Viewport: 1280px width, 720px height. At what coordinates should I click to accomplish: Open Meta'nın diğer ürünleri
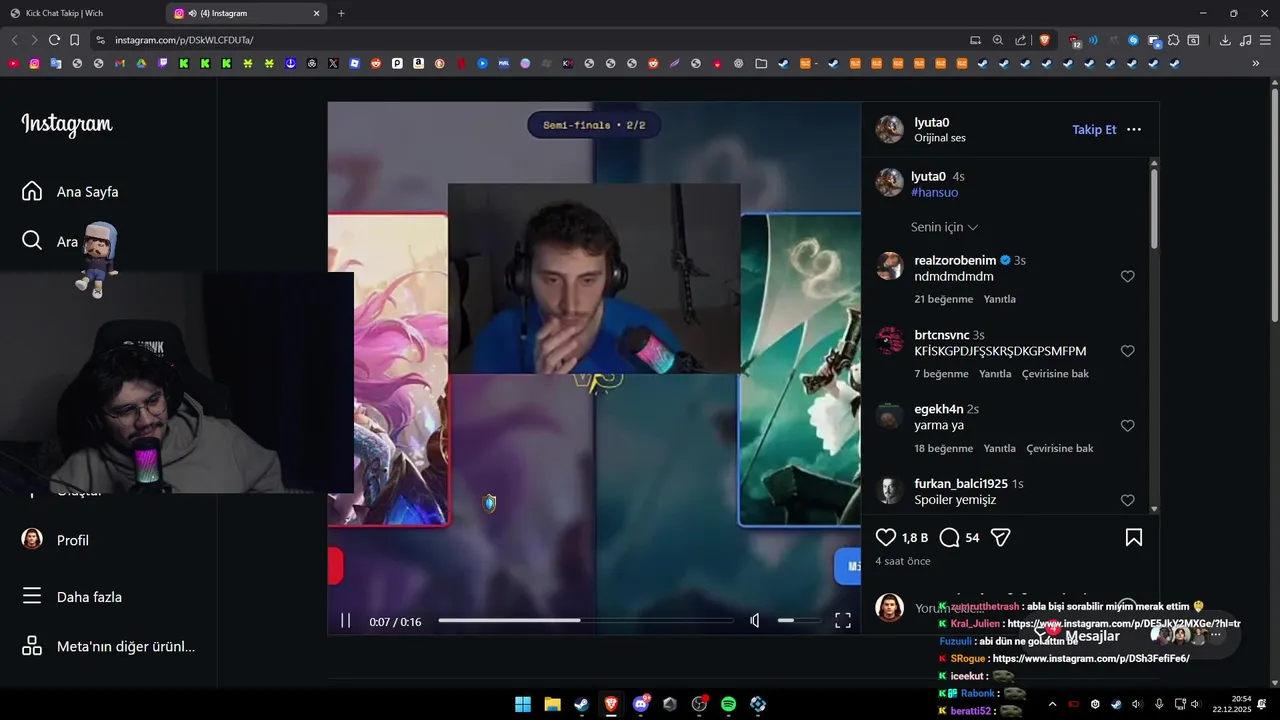[108, 646]
